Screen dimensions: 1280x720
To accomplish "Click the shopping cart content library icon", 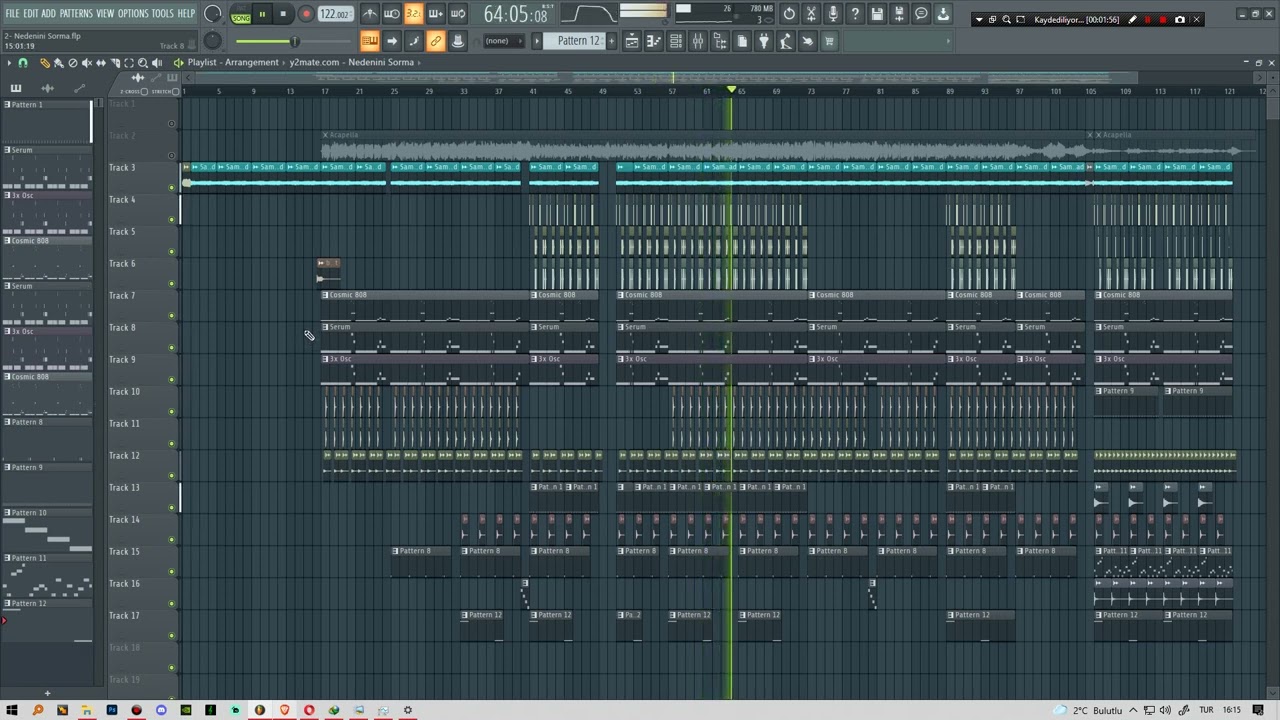I will tap(829, 41).
